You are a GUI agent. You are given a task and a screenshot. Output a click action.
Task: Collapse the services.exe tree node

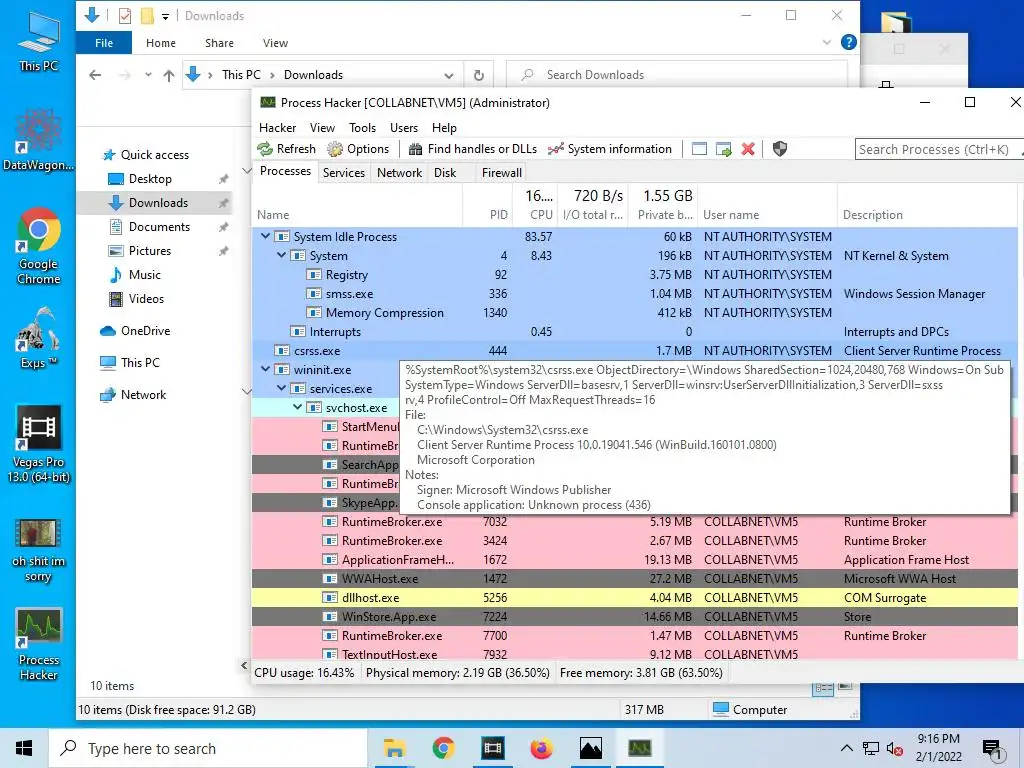[x=281, y=388]
